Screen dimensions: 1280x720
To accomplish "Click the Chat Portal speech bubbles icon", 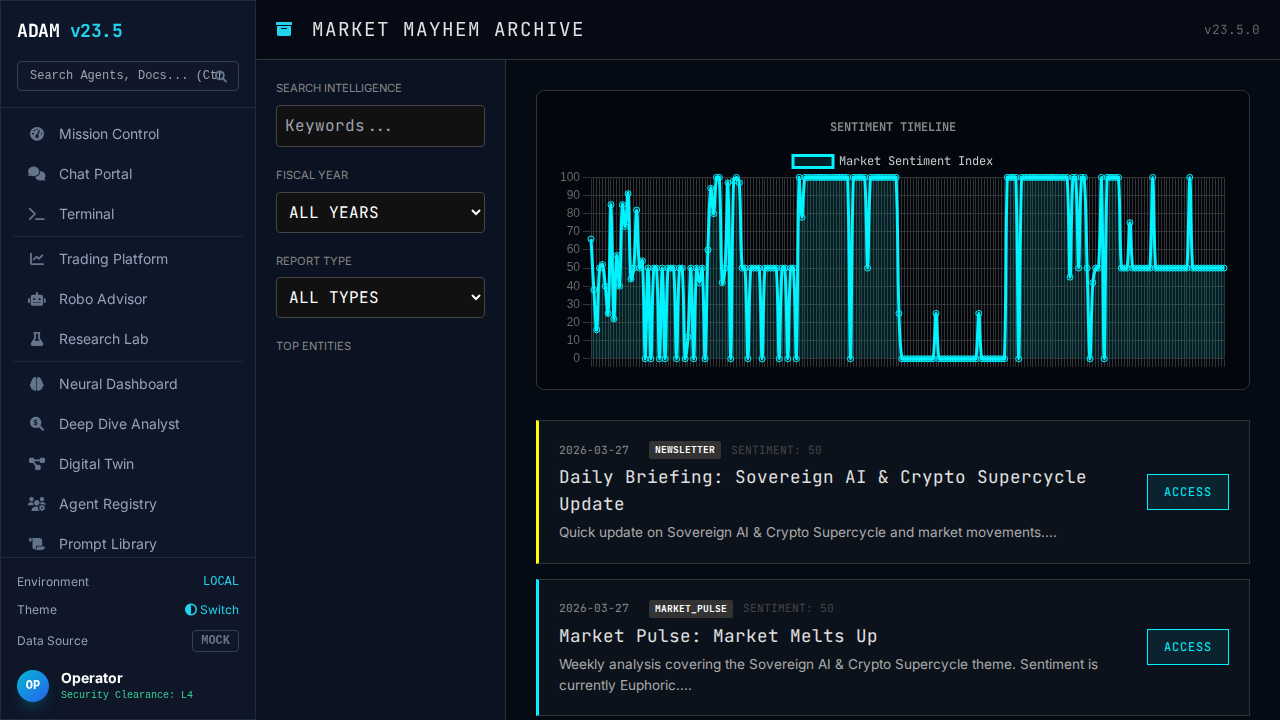I will pos(37,174).
